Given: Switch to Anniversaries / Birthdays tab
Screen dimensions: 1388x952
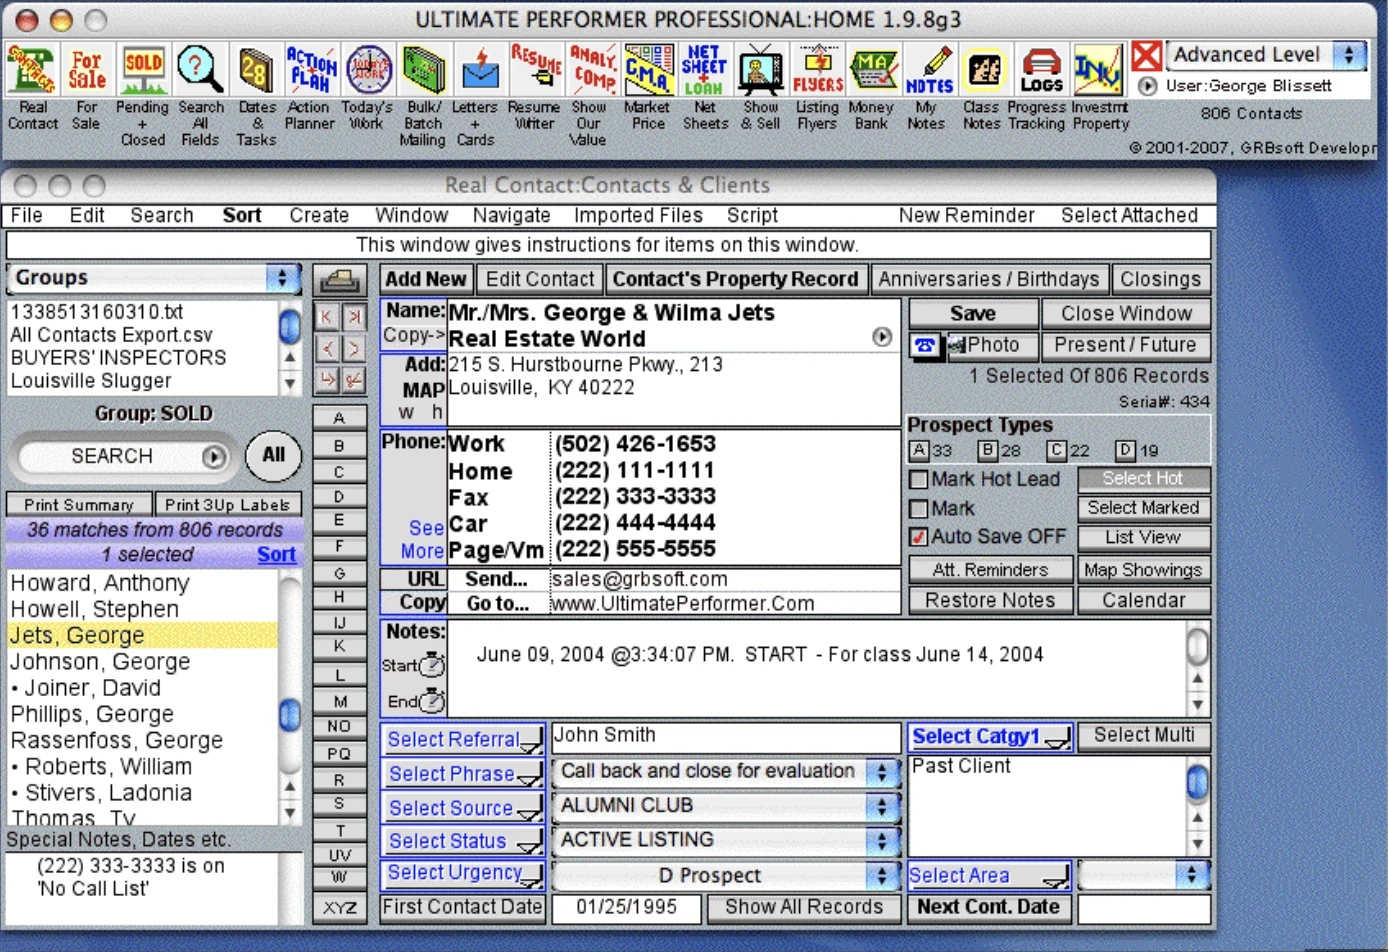Looking at the screenshot, I should pos(988,279).
